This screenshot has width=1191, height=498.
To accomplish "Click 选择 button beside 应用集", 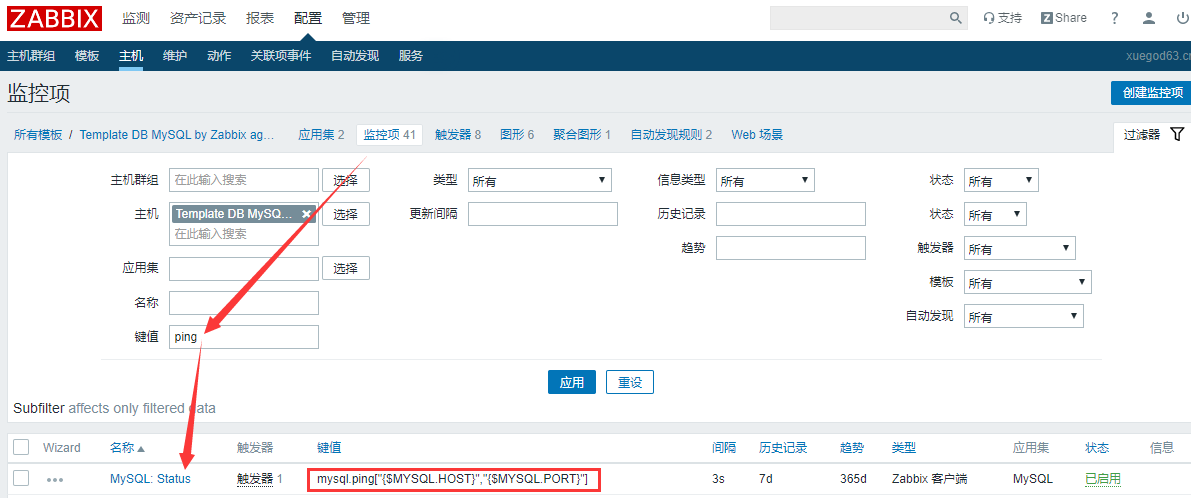I will [346, 268].
